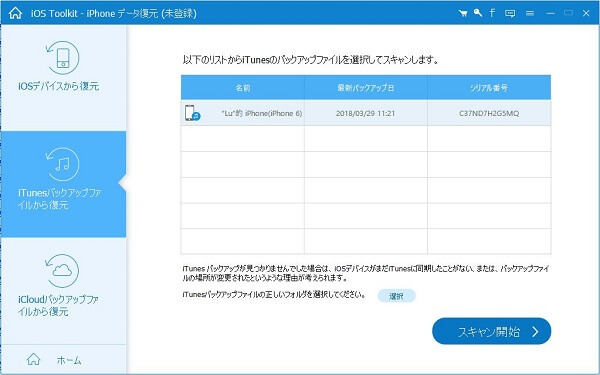This screenshot has width=600, height=375.
Task: Click the 名前 column header
Action: tap(243, 88)
